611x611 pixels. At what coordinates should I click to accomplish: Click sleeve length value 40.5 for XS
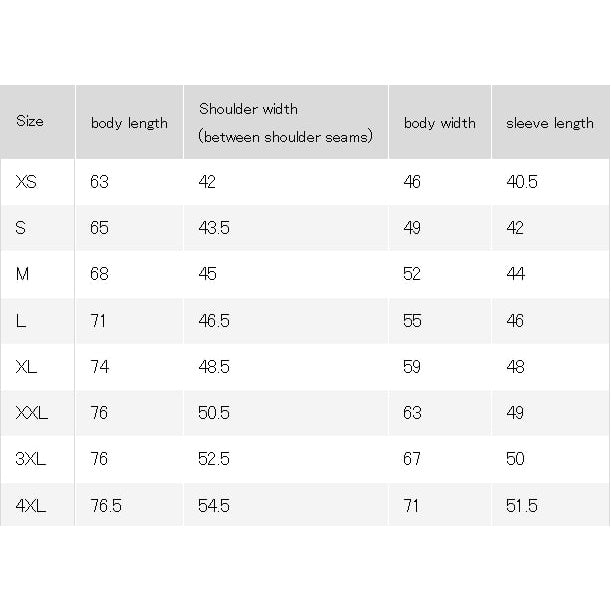(x=522, y=182)
